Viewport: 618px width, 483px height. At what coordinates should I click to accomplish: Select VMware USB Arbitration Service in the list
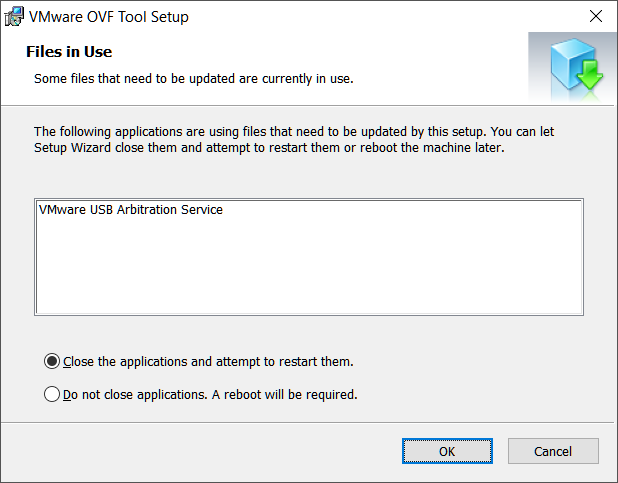pos(131,210)
